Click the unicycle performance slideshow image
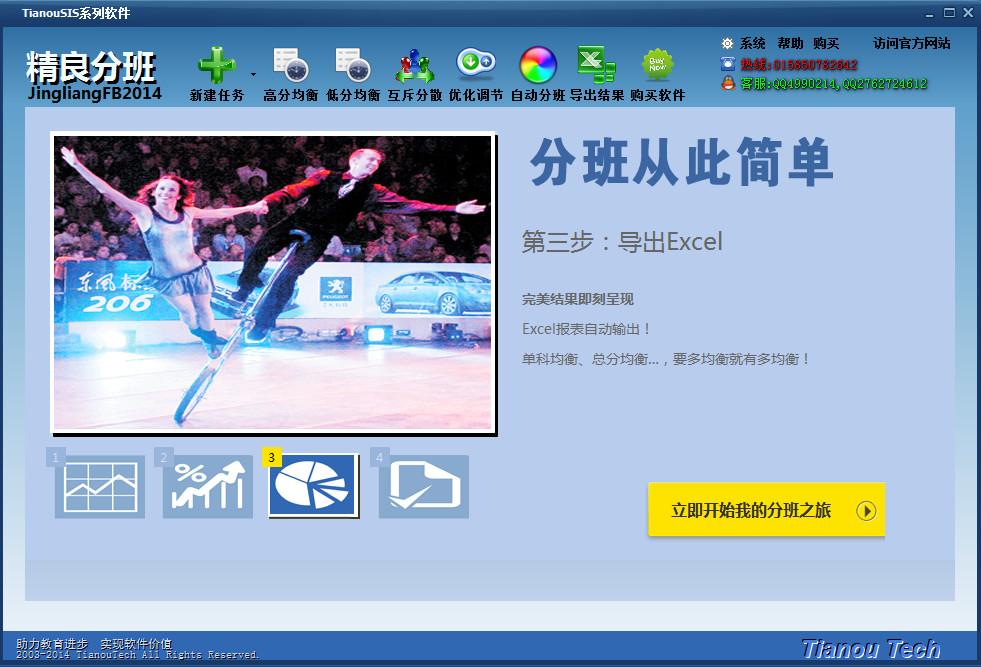Viewport: 981px width, 667px height. pos(273,283)
